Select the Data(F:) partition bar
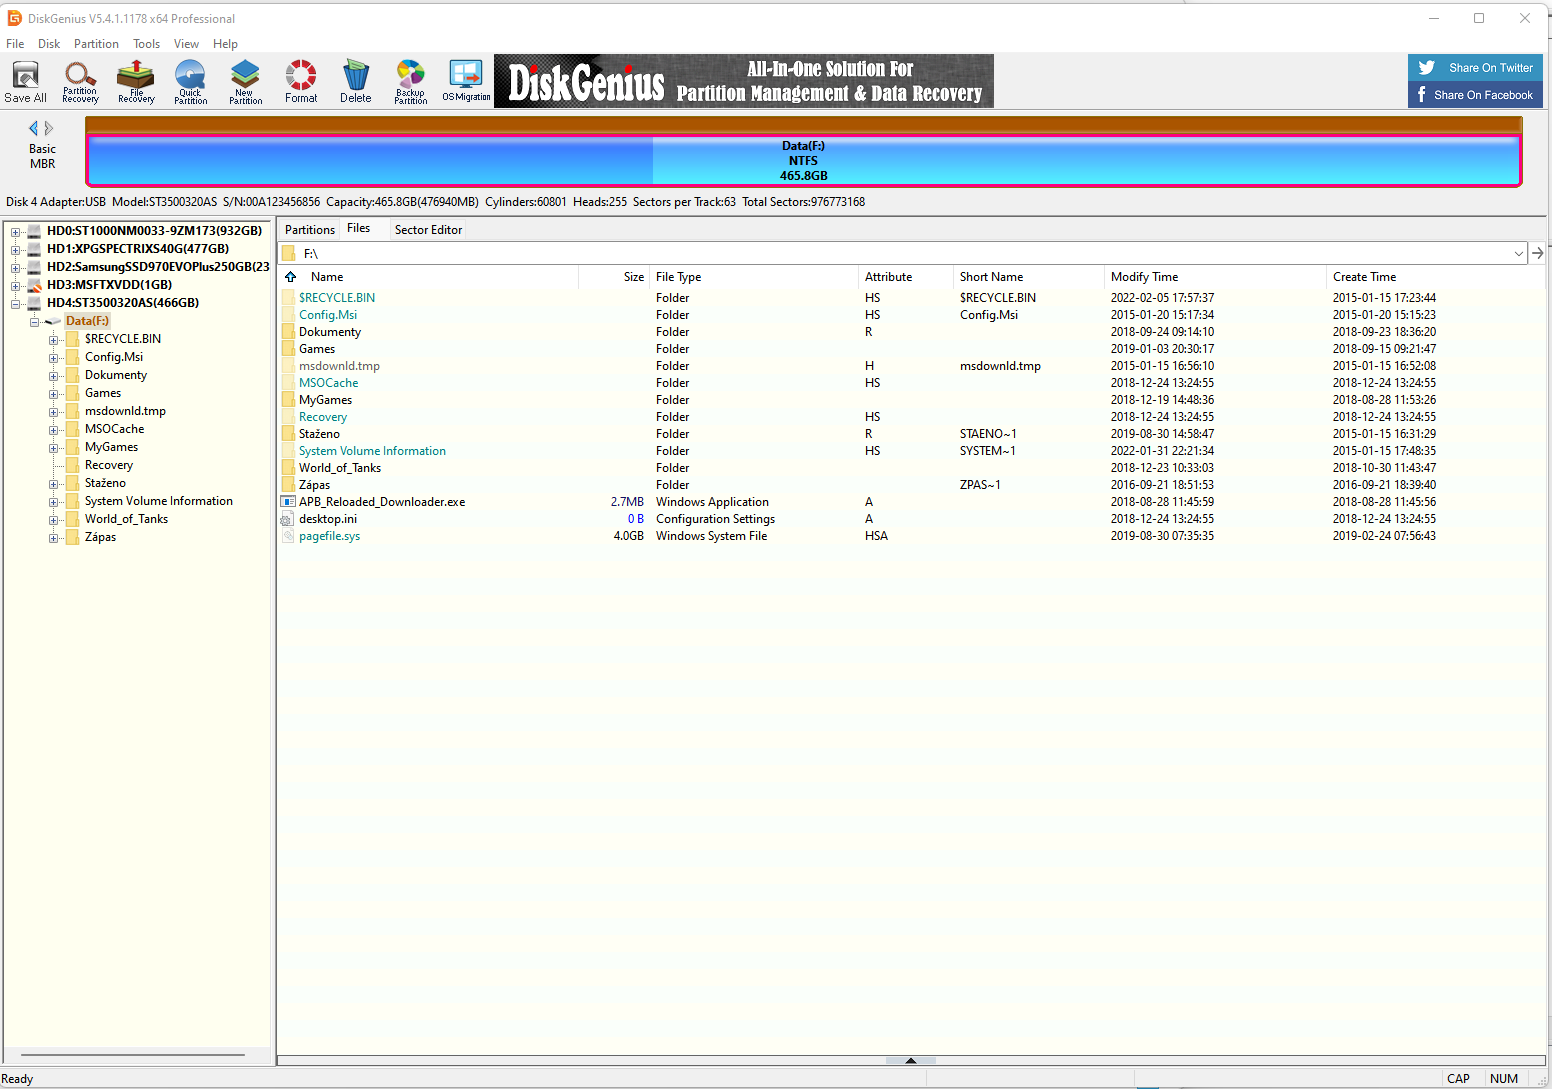 coord(803,160)
